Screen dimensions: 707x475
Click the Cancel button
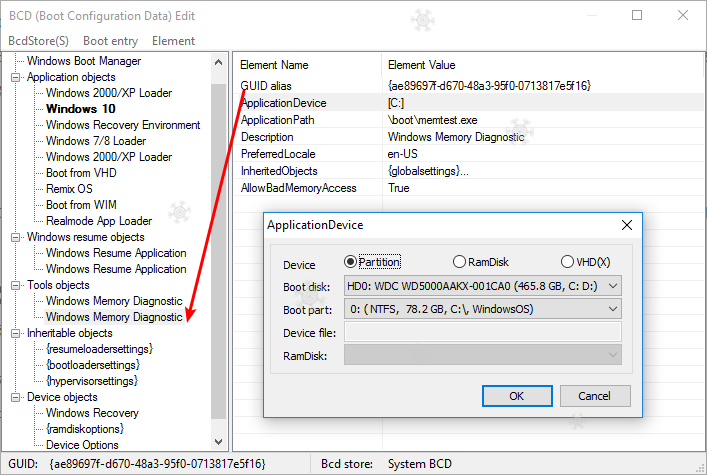(595, 396)
